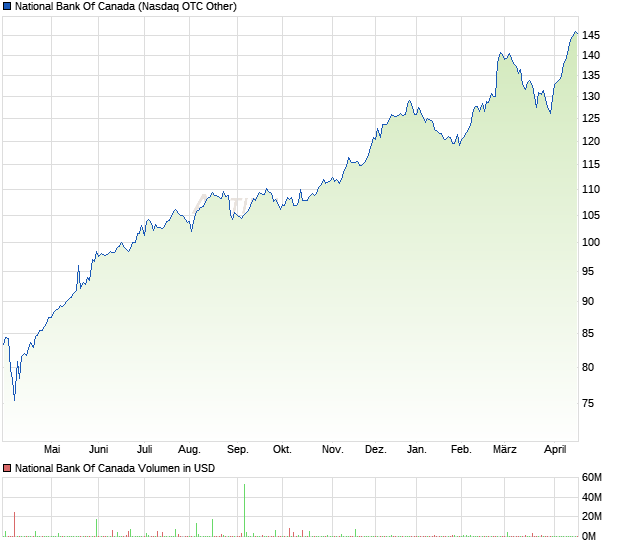620x546 pixels.
Task: Click the tallest green volume bar in September
Action: click(x=245, y=510)
